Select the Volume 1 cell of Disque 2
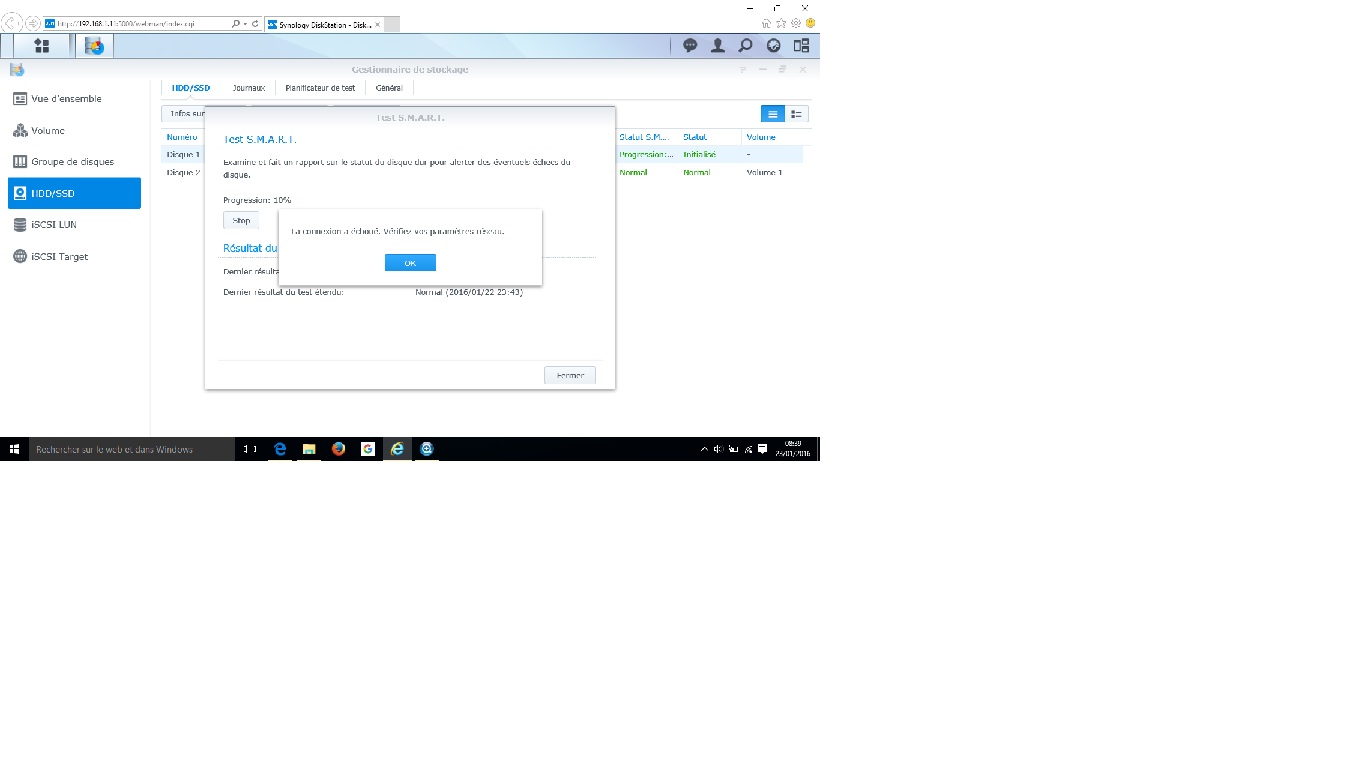The image size is (1366, 768). tap(764, 173)
